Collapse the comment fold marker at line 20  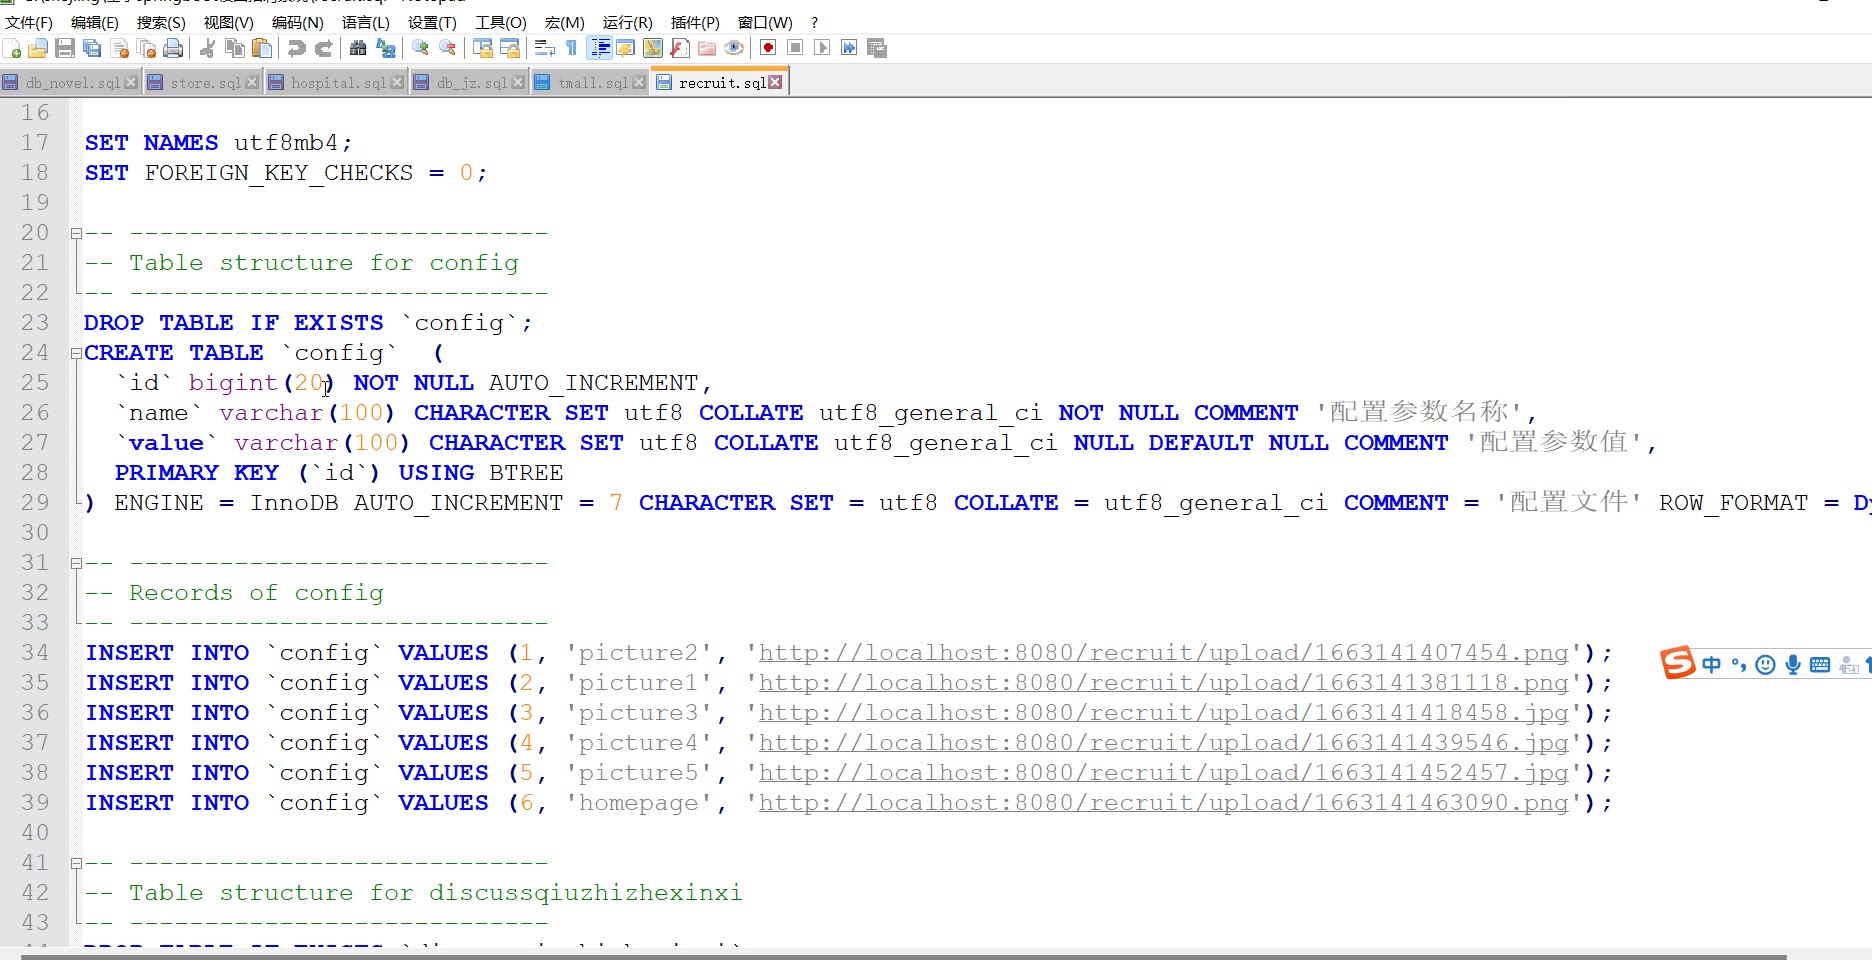click(76, 233)
